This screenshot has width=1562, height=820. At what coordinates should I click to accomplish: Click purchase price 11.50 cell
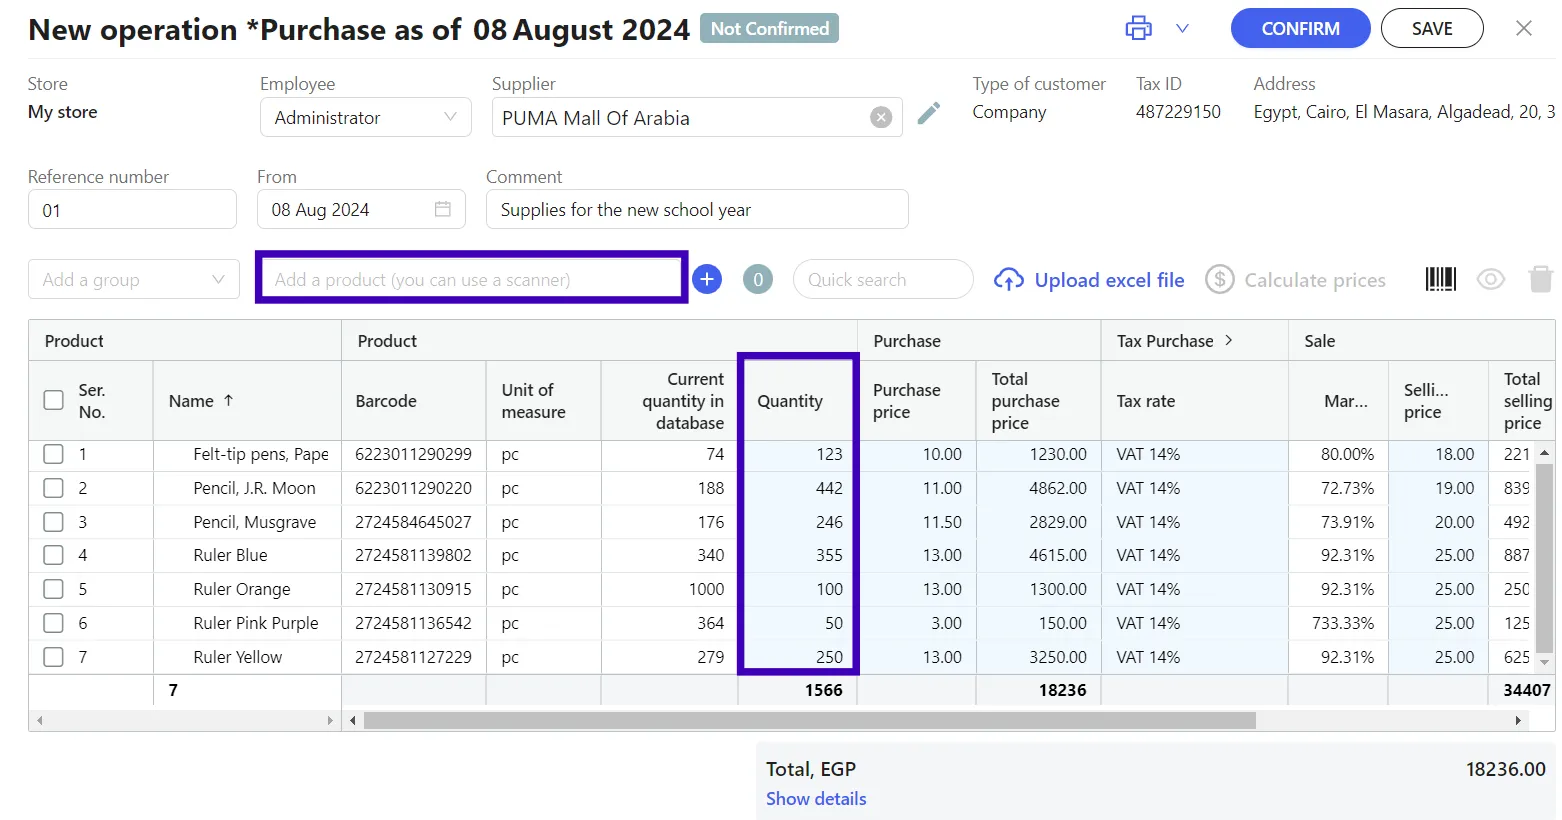[917, 522]
